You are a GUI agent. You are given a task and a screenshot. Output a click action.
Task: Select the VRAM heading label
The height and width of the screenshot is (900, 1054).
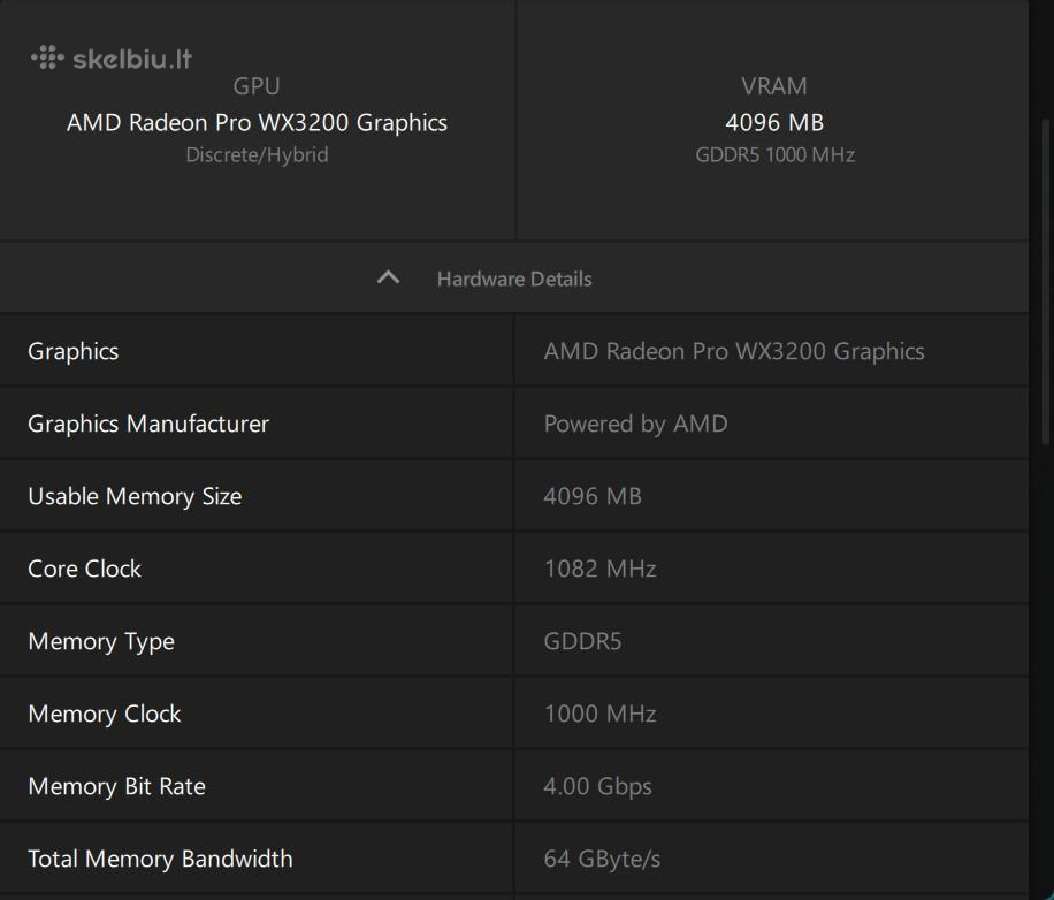coord(774,86)
